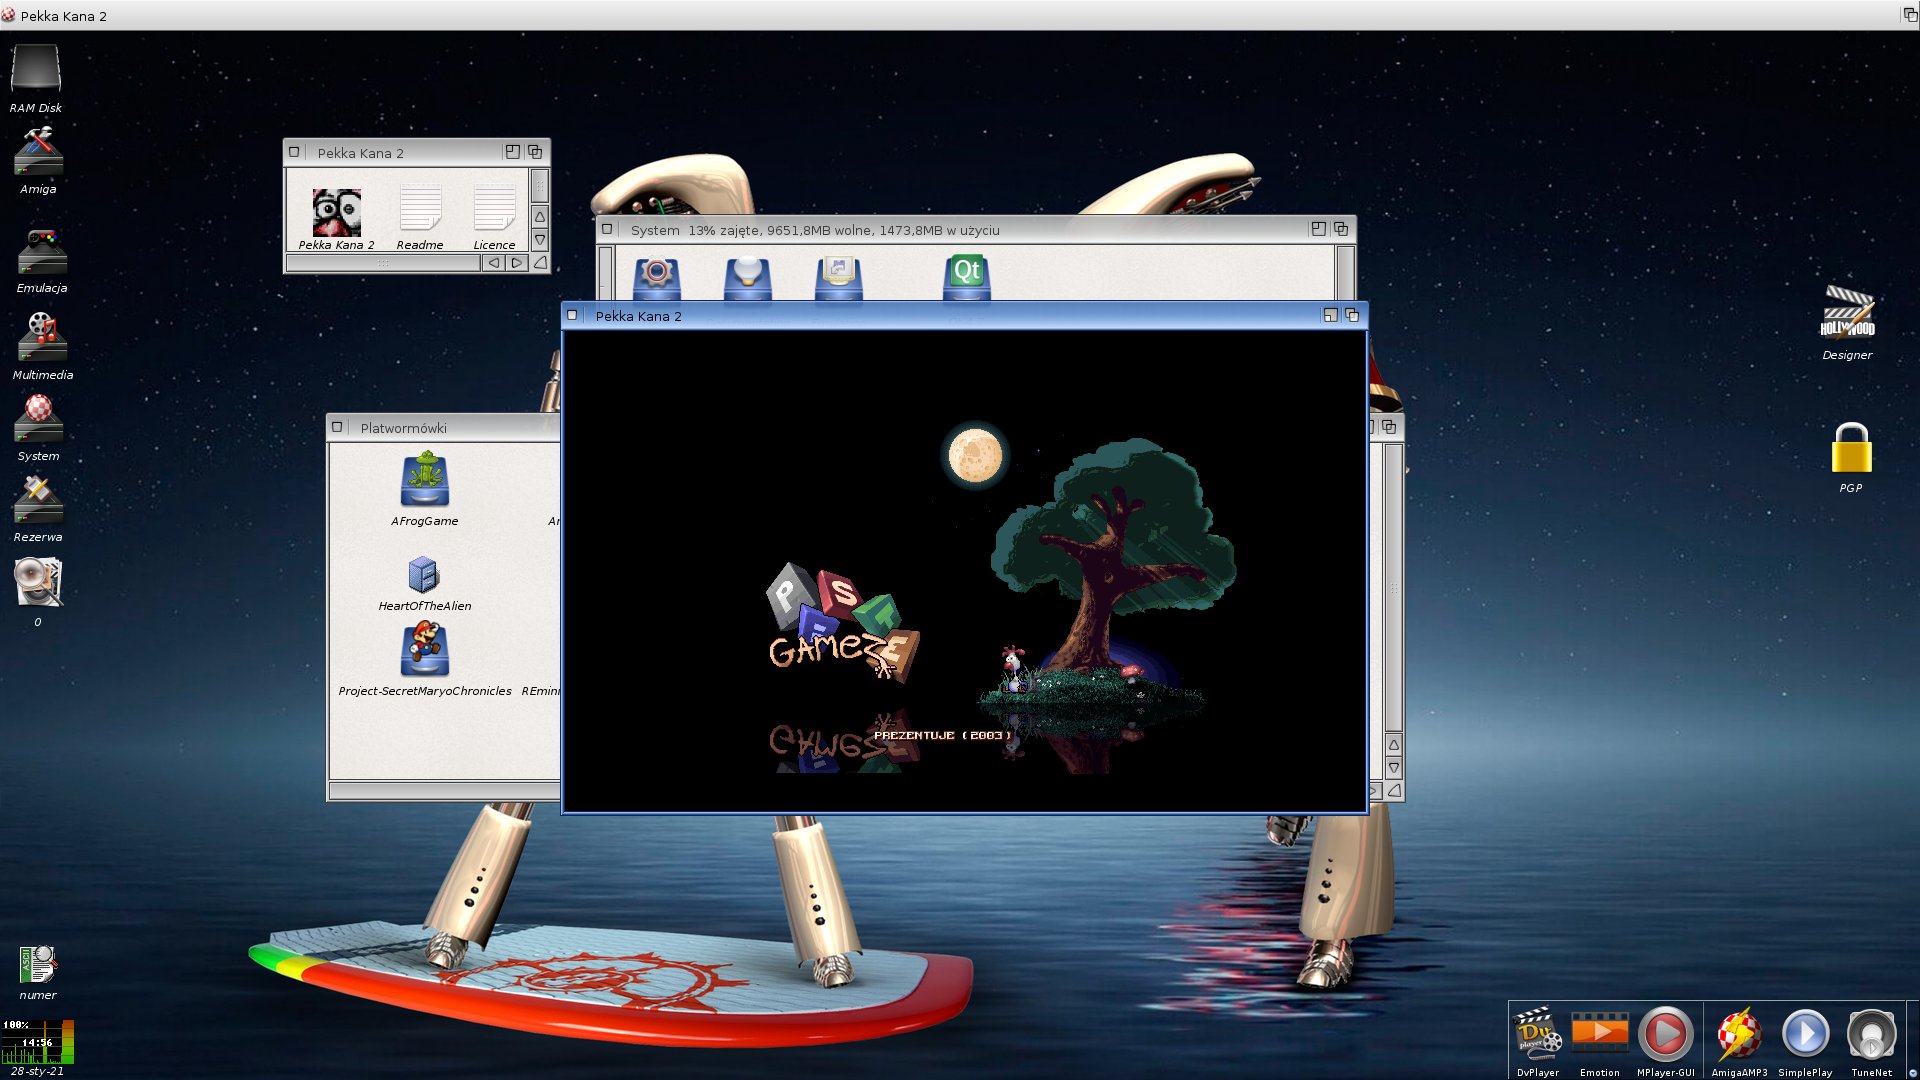Click the scroll-down arrow in small Pekka Kana 2 window
Screen dimensions: 1920x1080
tap(540, 239)
